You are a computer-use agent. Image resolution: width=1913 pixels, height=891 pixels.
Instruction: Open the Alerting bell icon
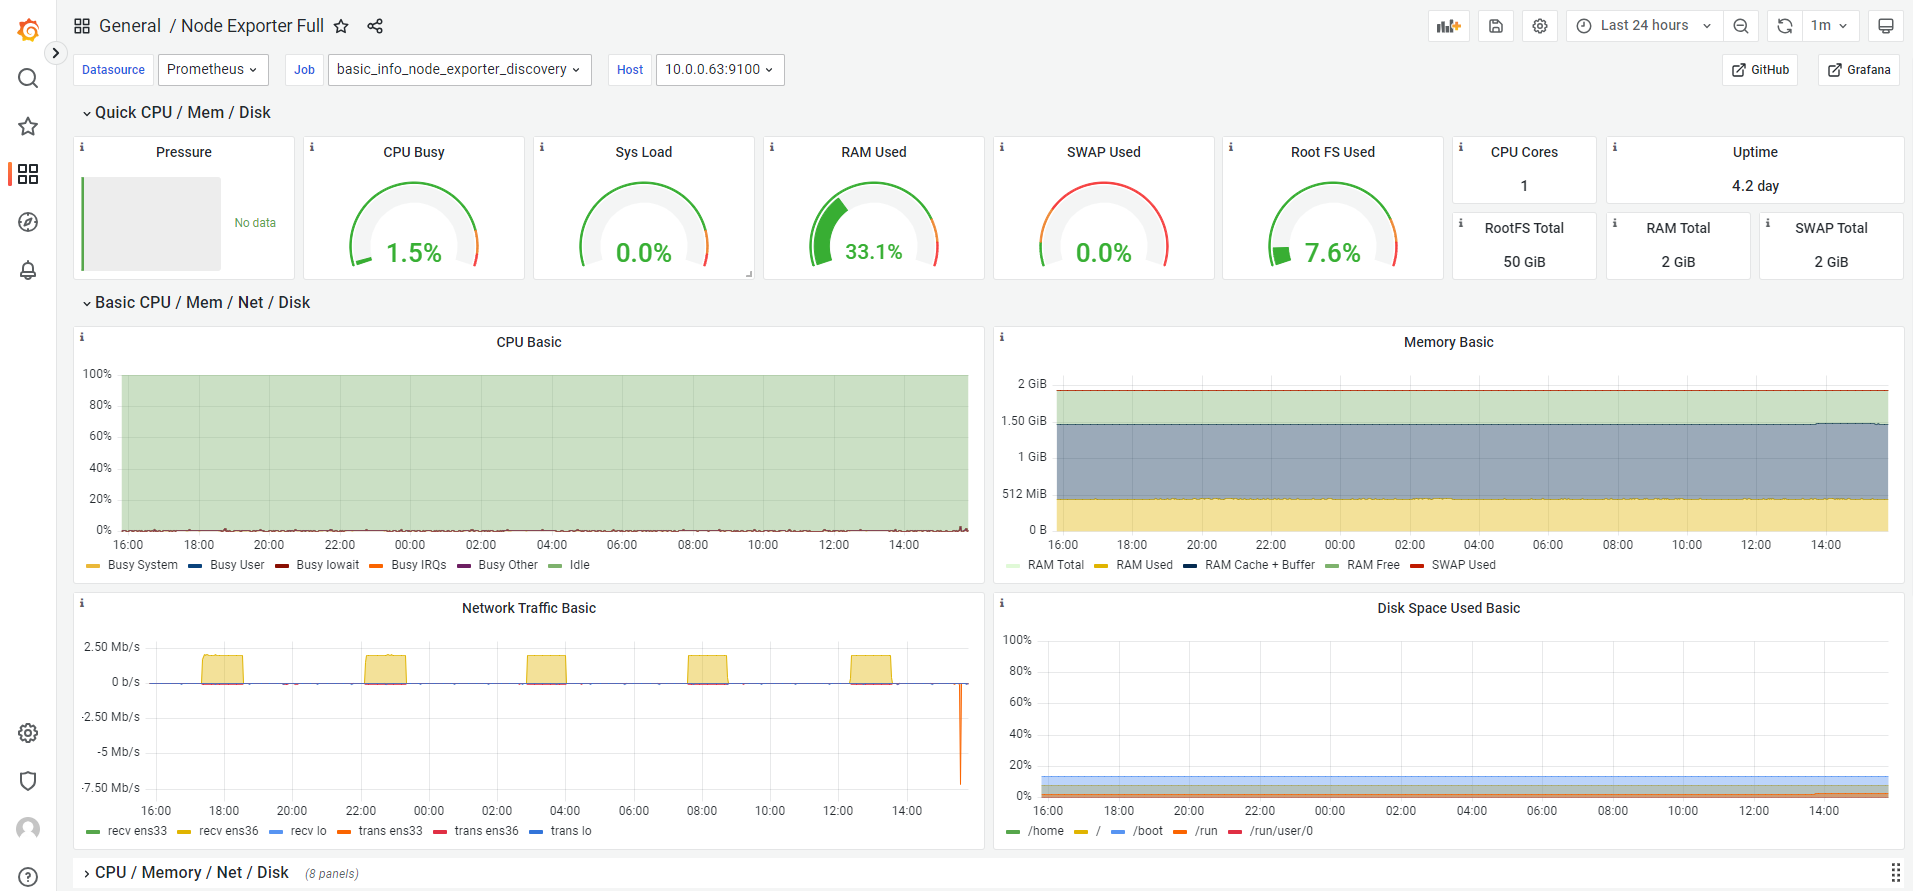pos(28,270)
